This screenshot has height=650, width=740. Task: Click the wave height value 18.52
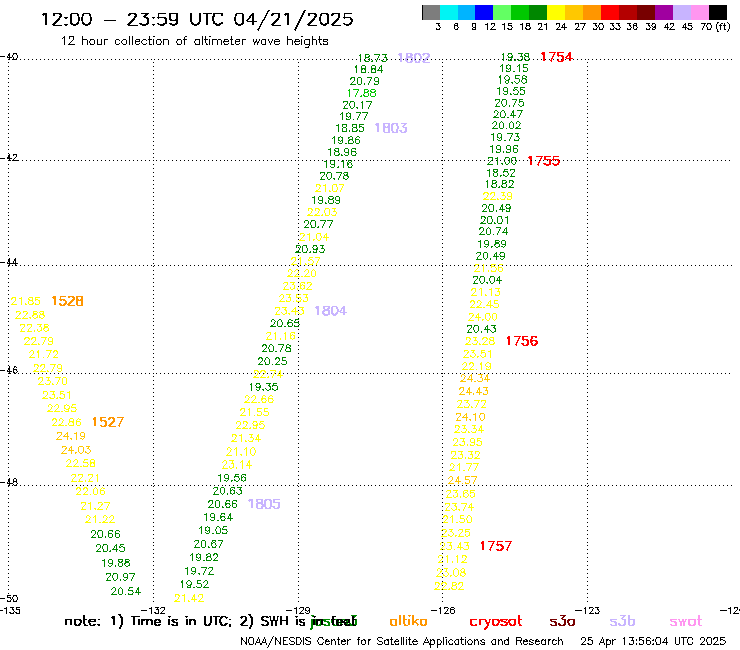point(501,173)
